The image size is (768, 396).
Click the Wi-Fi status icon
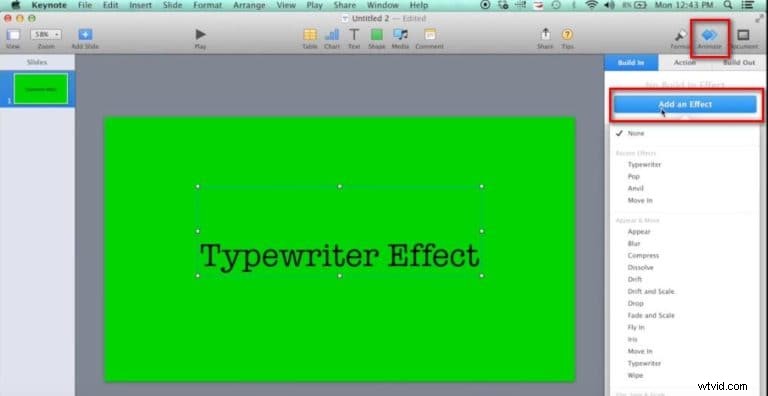592,5
